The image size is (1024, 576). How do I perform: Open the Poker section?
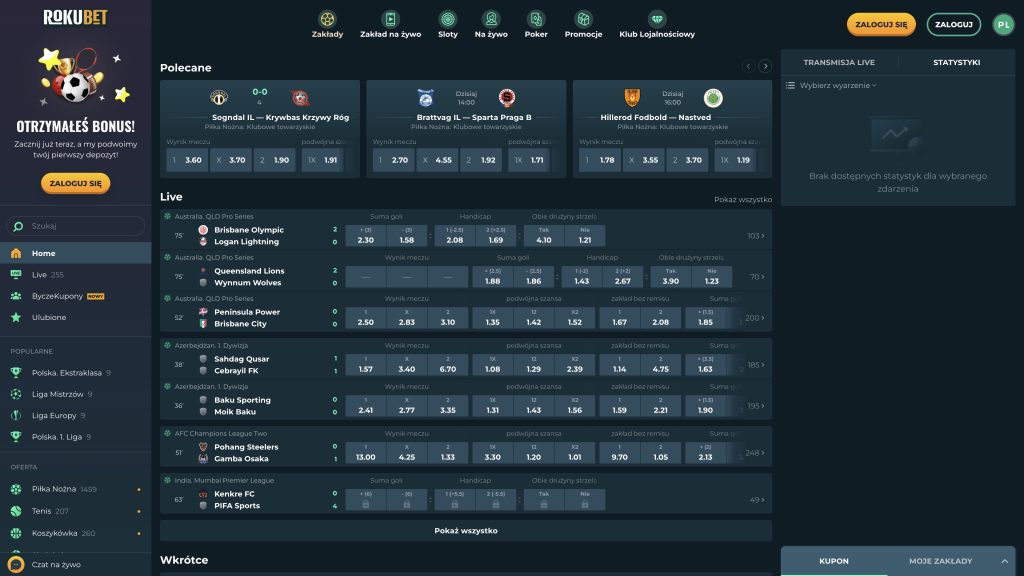click(x=536, y=25)
